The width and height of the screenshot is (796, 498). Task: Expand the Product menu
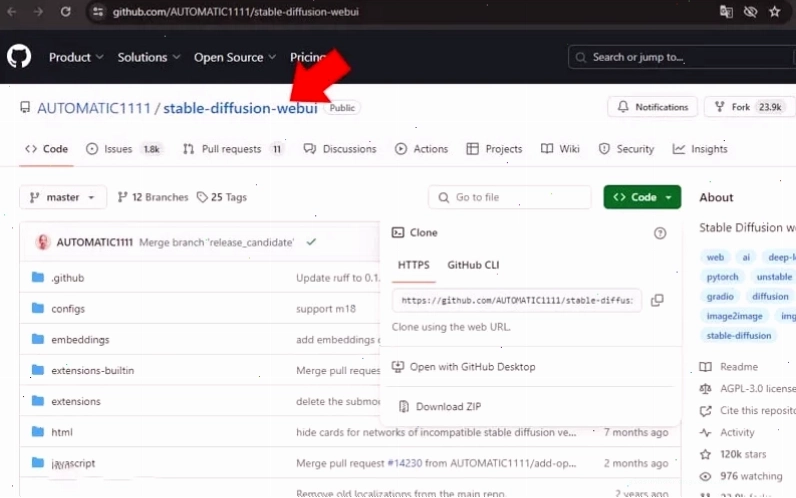click(x=76, y=57)
